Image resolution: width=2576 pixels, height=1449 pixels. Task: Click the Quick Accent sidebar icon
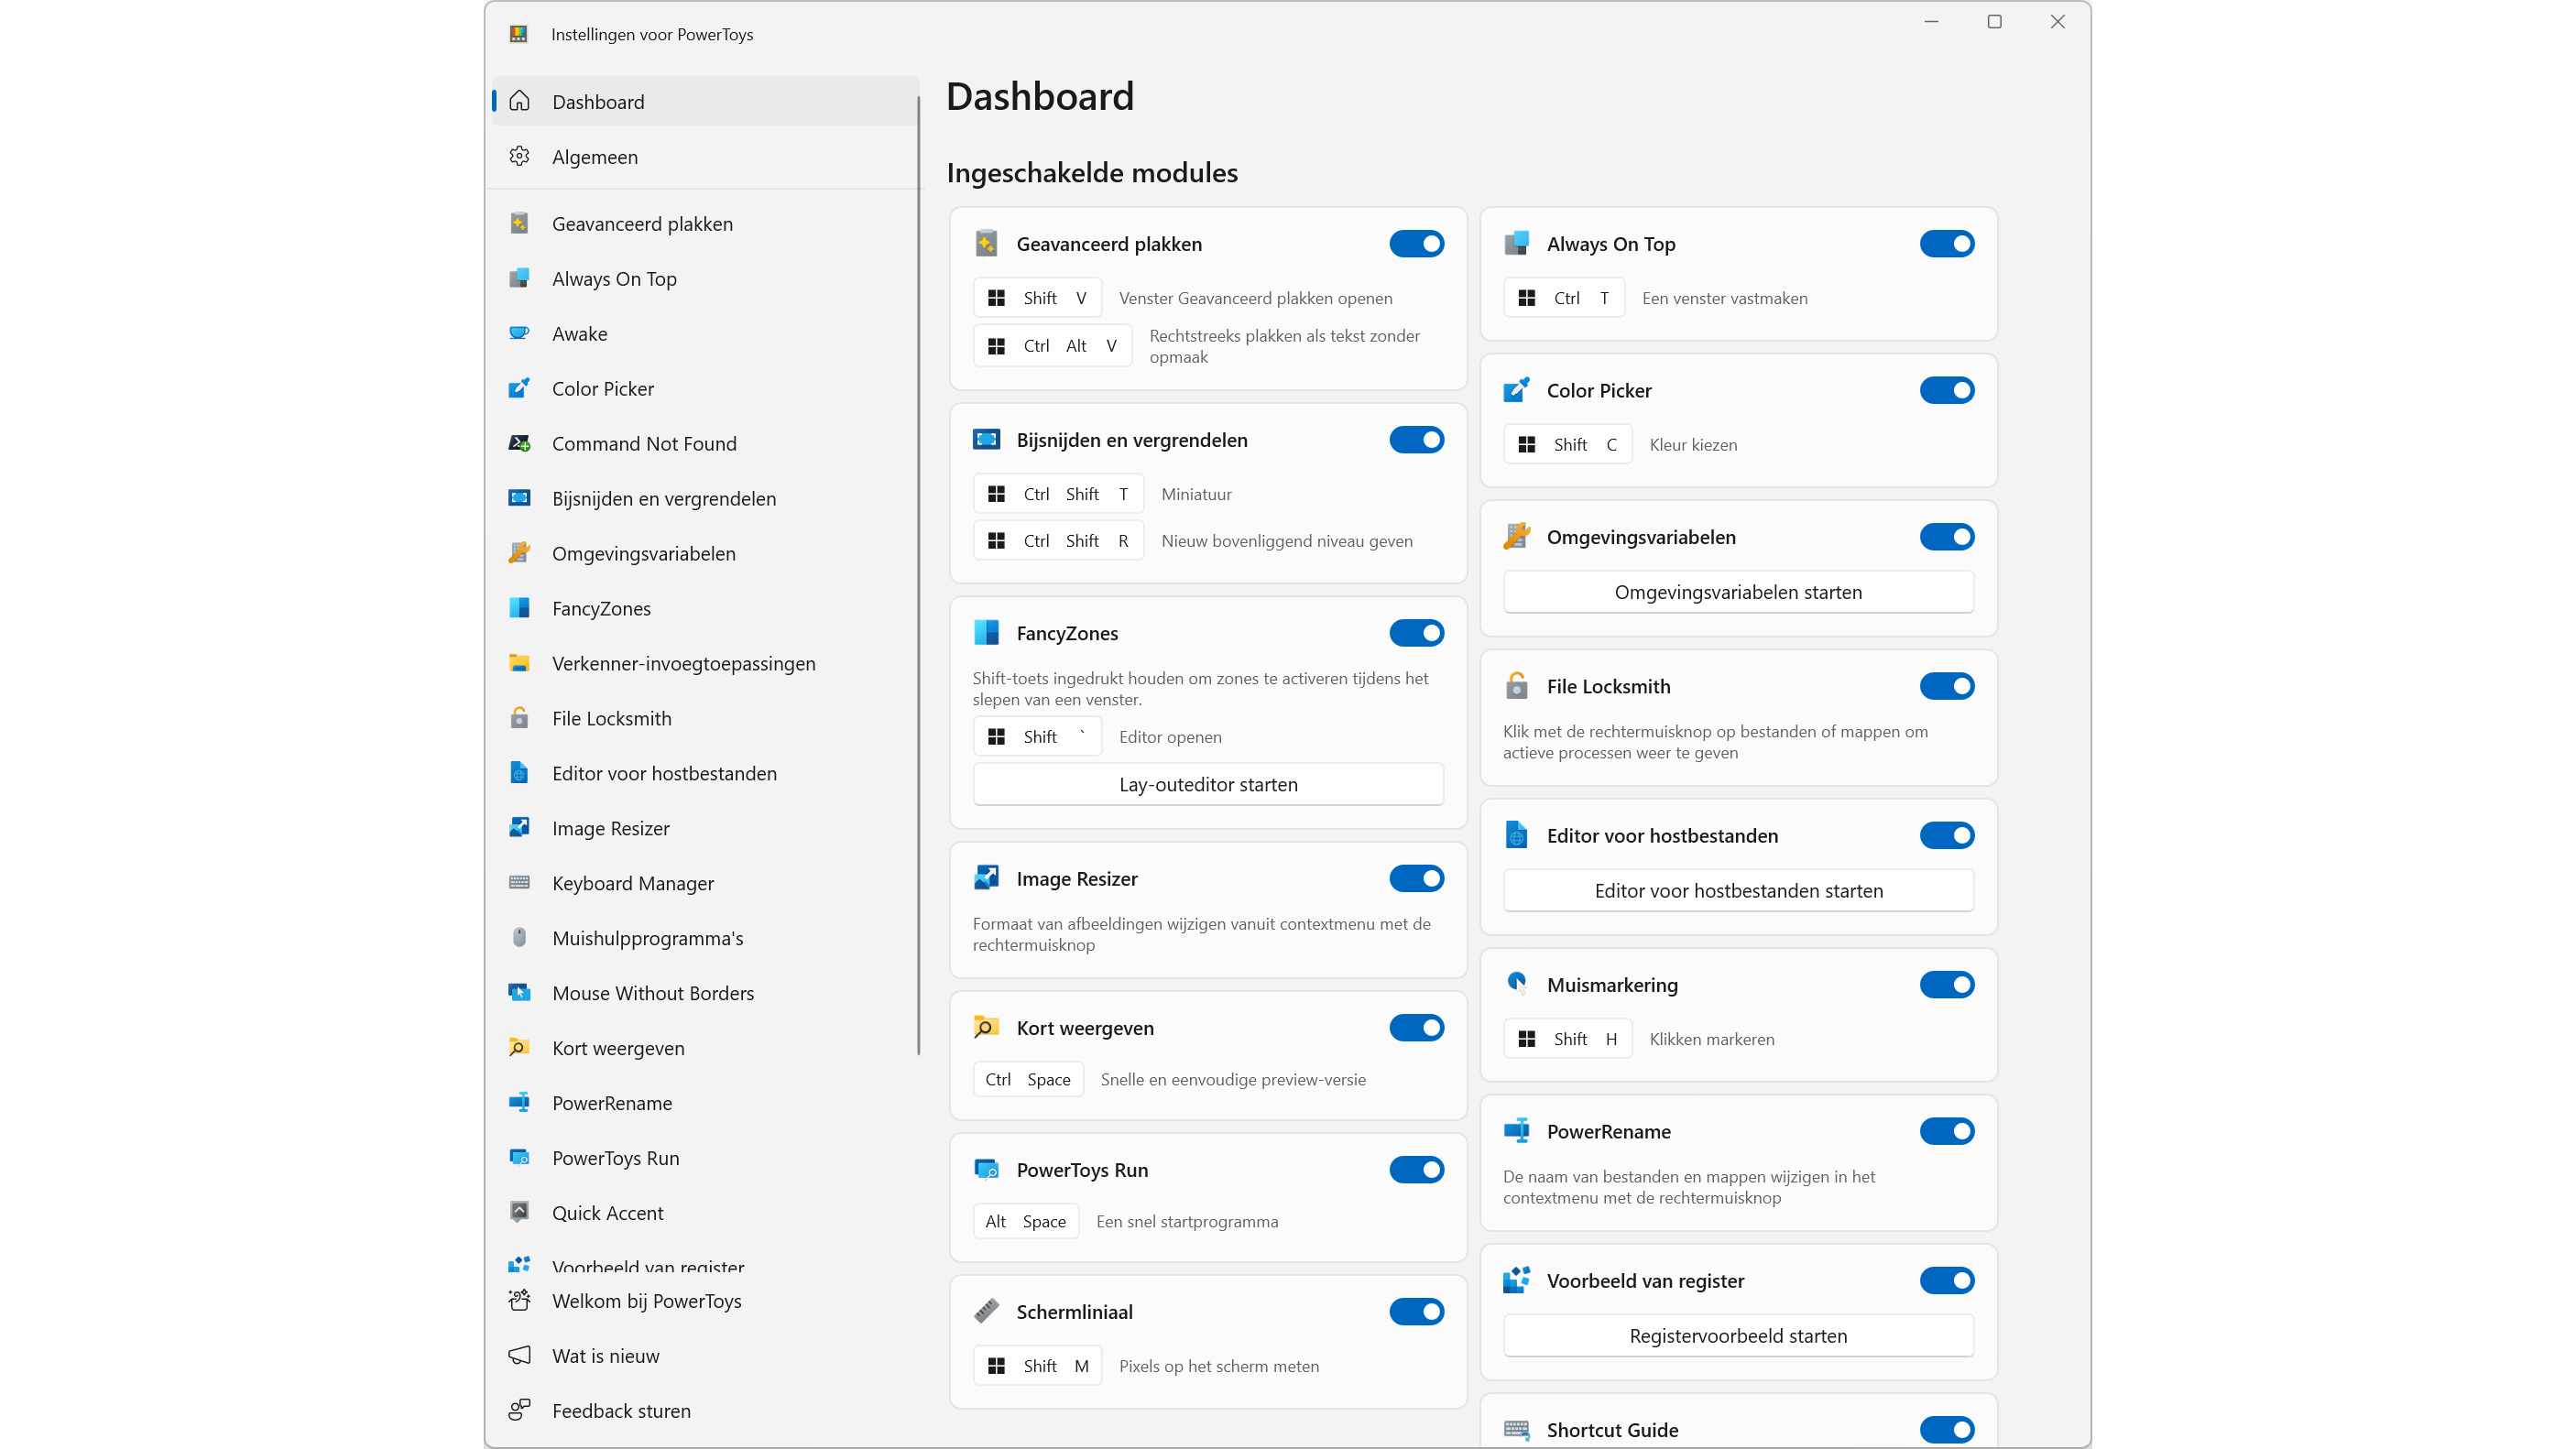(x=519, y=1212)
